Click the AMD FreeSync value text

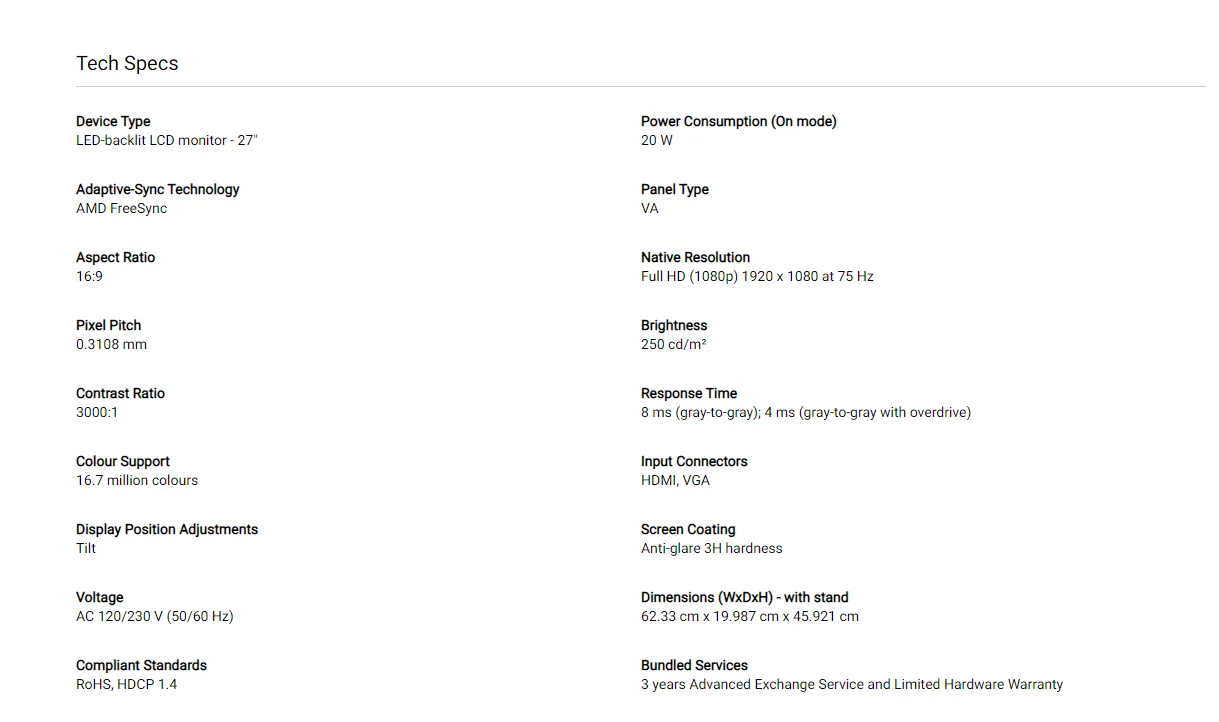coord(121,208)
